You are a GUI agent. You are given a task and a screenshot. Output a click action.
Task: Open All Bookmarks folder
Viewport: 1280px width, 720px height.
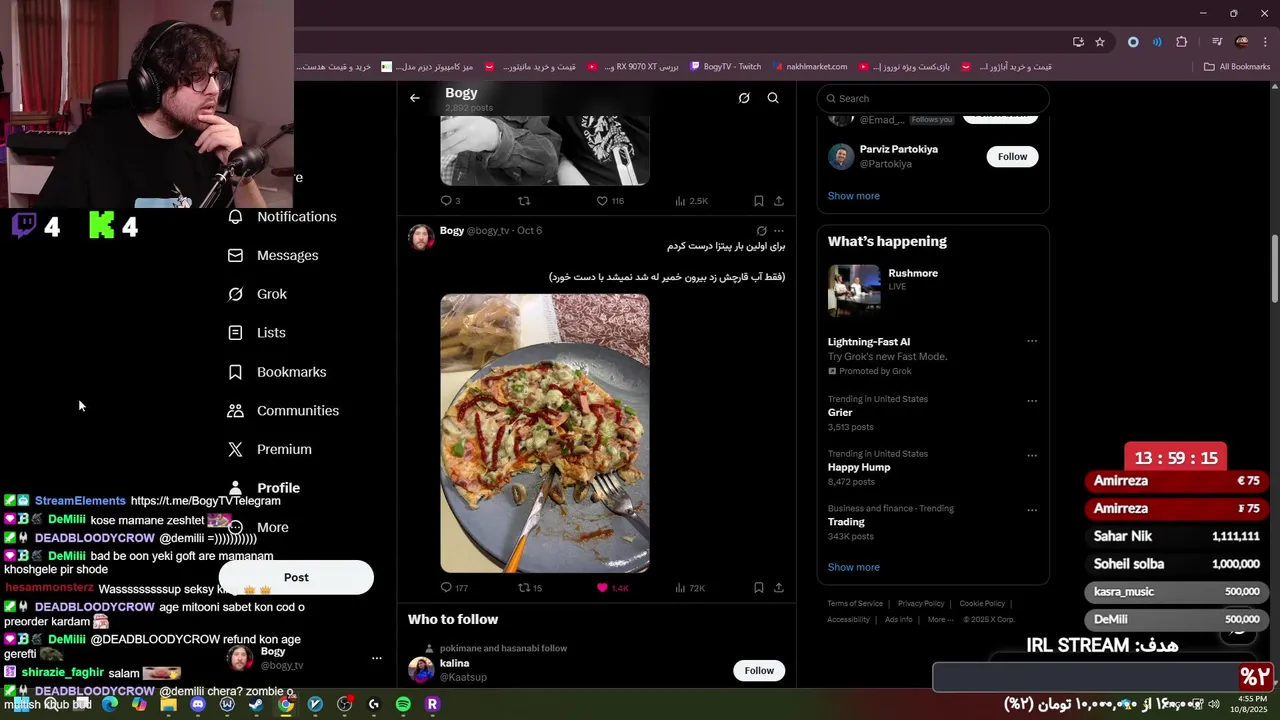tap(1237, 67)
